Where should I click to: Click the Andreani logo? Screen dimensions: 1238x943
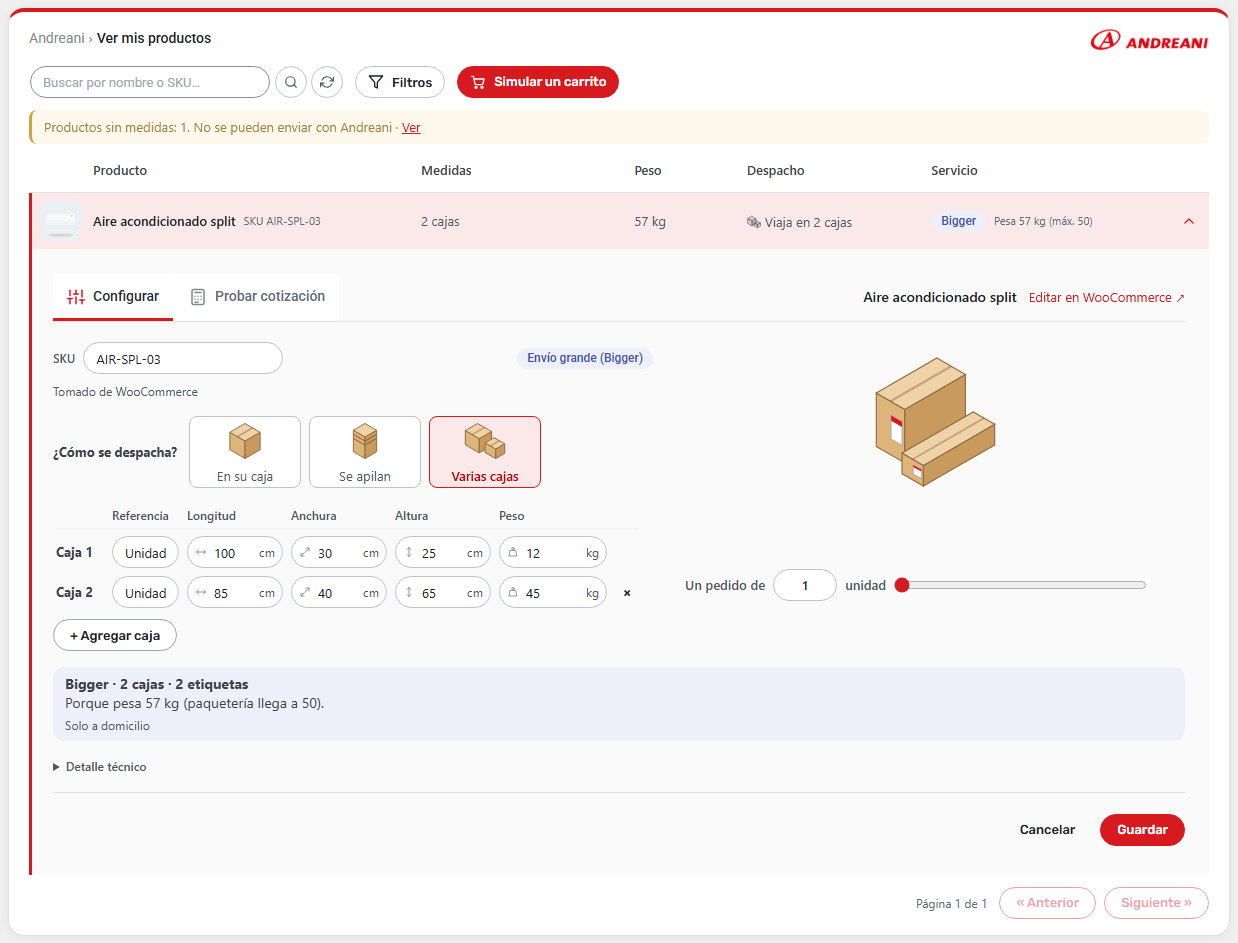click(x=1149, y=40)
